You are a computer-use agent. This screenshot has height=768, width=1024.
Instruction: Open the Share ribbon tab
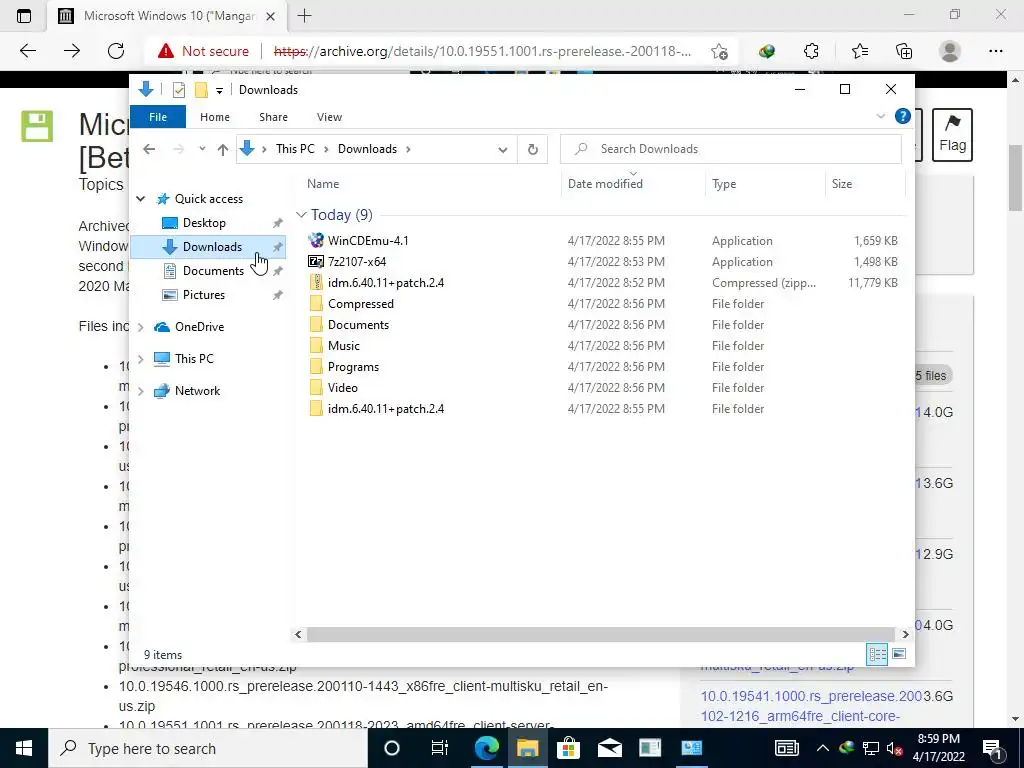click(x=273, y=117)
